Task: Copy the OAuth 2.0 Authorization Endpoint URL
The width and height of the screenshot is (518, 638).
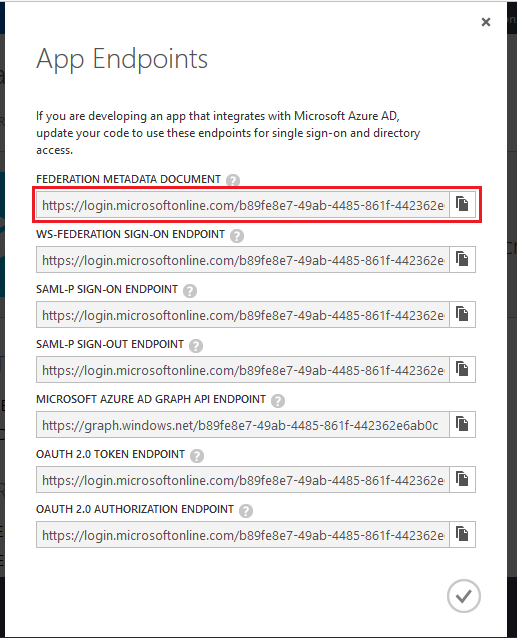Action: coord(463,534)
